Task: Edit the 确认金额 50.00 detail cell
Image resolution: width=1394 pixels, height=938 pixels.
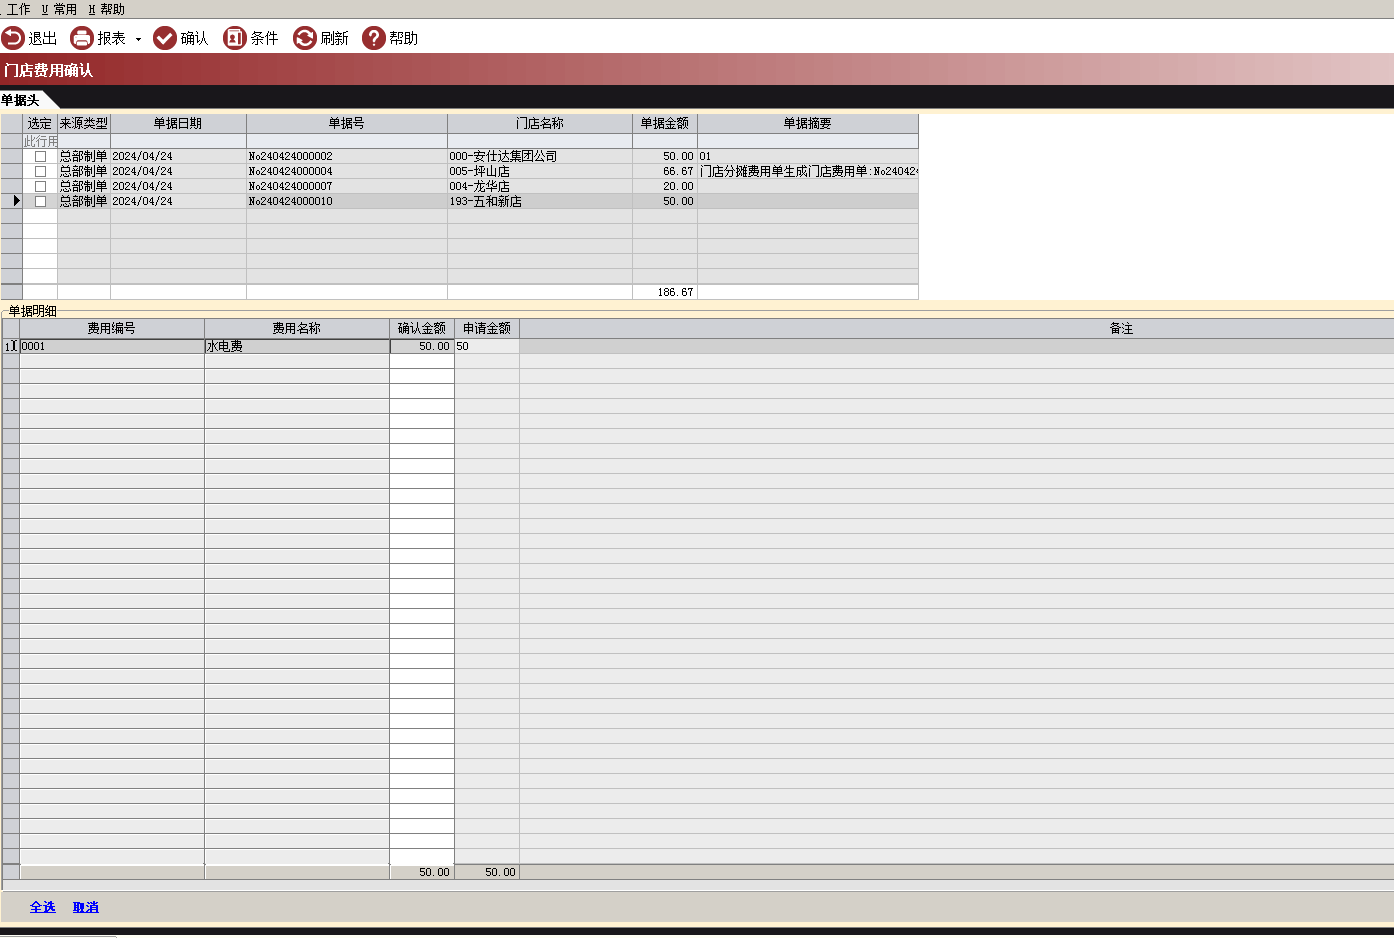Action: click(422, 346)
